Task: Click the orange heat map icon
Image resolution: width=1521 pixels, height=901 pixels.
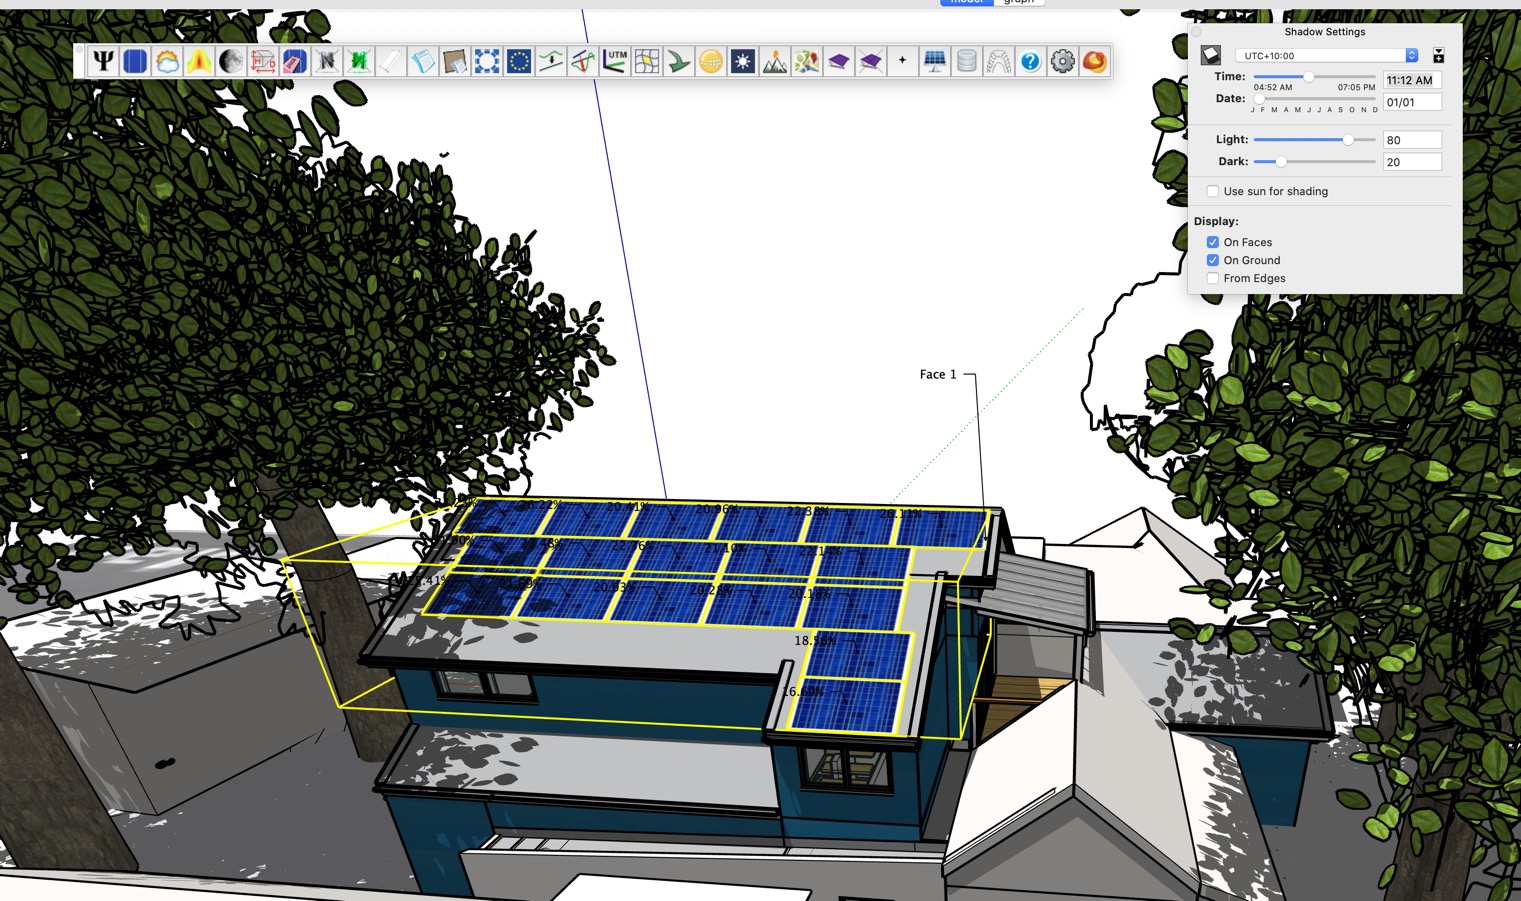Action: click(199, 62)
